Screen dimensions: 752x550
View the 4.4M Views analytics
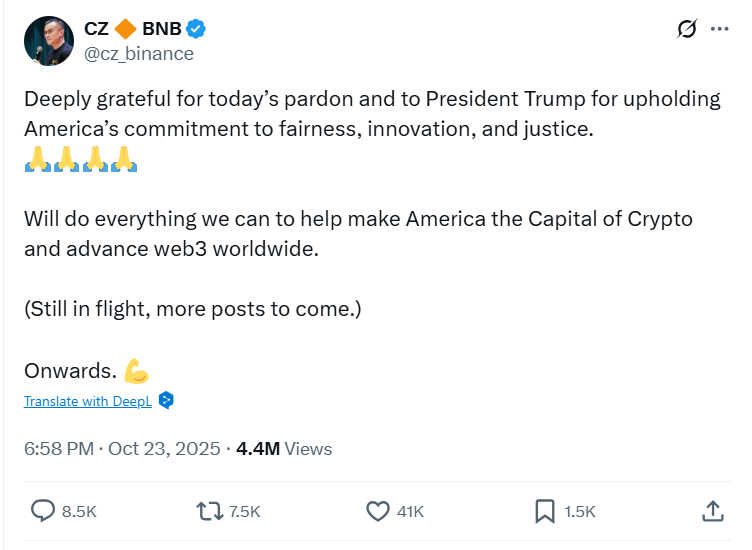[284, 449]
